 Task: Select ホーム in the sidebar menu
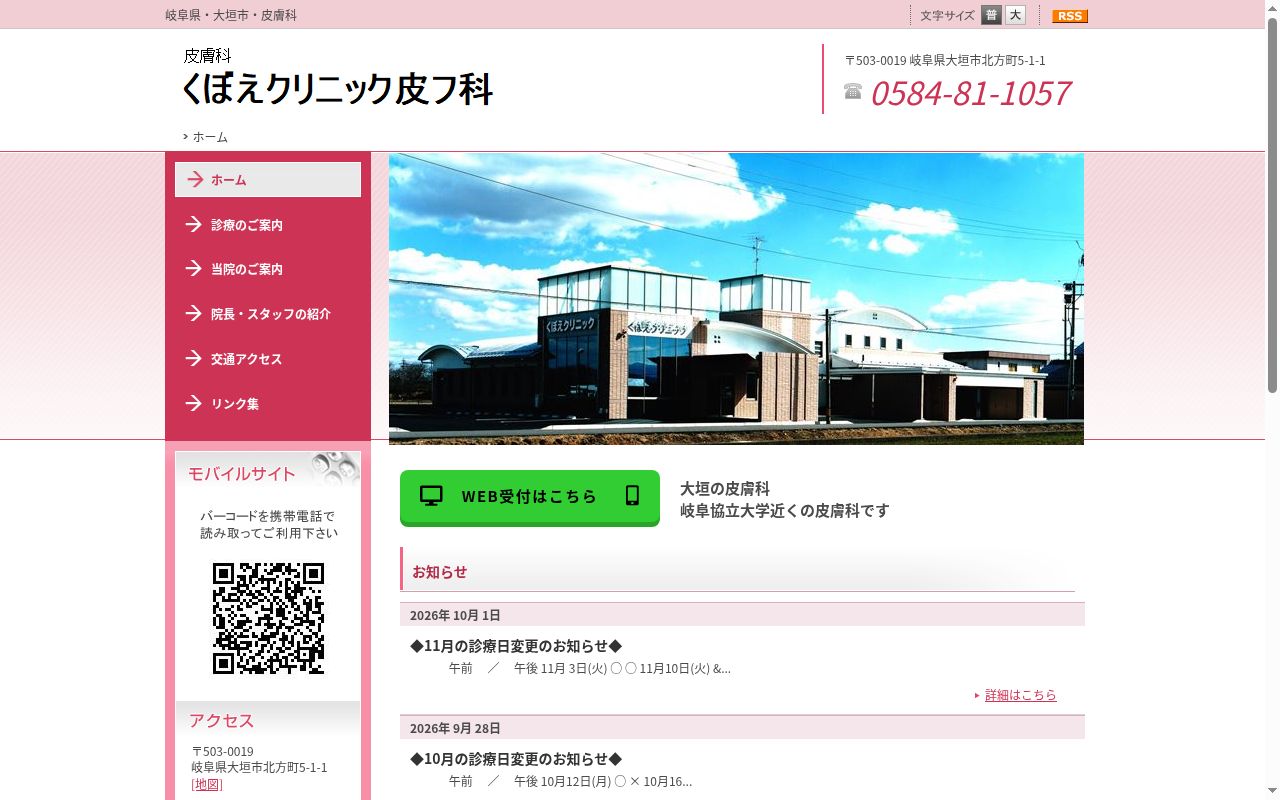(268, 180)
